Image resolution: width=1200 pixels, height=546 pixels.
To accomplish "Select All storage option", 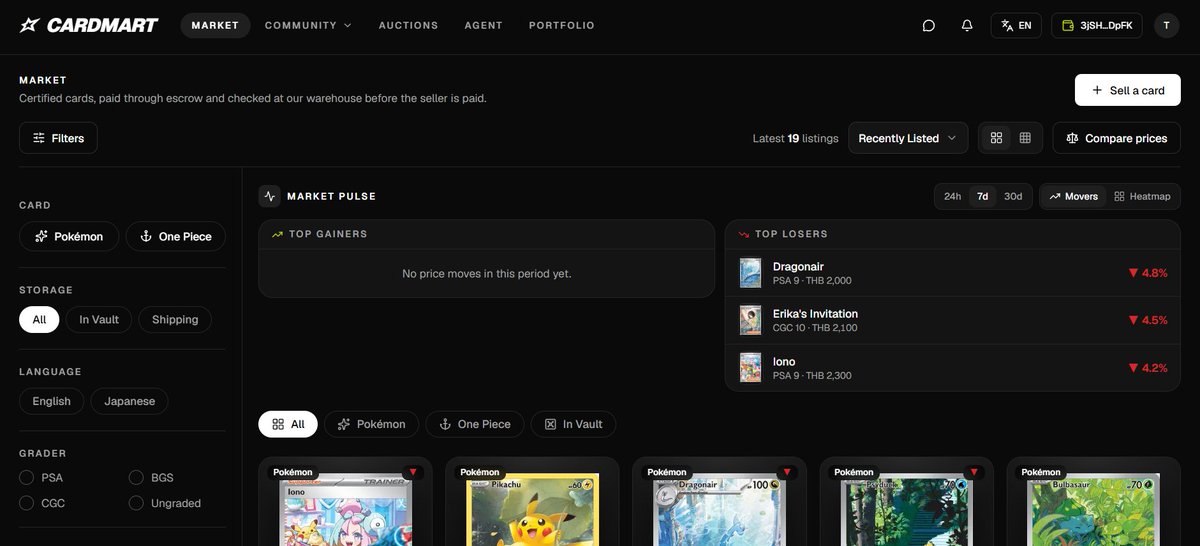I will click(x=39, y=319).
